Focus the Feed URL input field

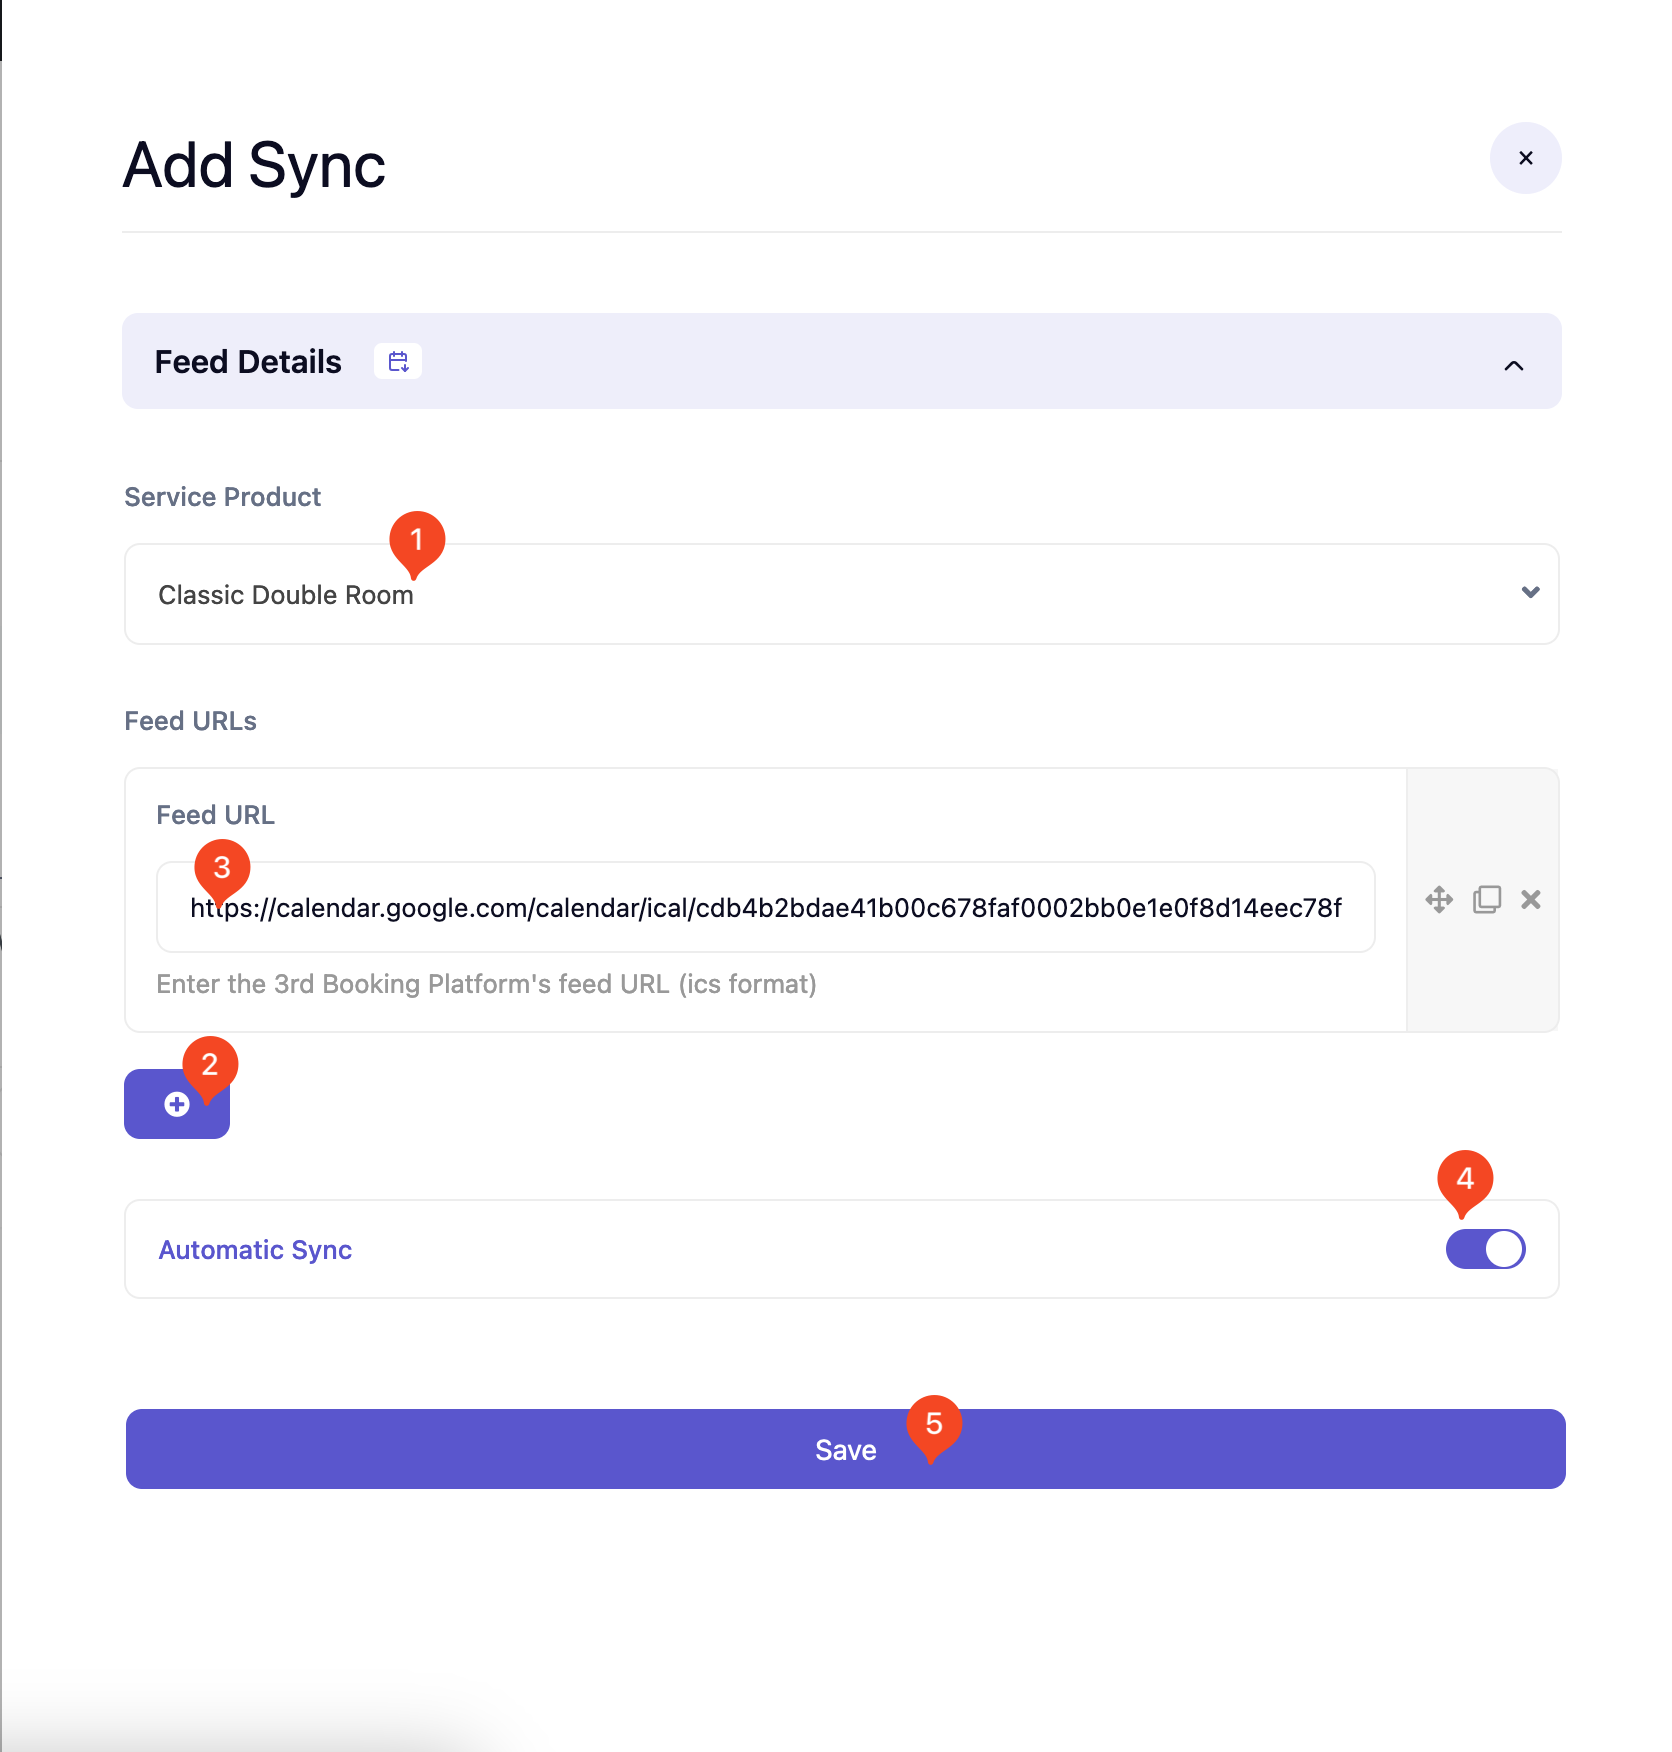[765, 907]
